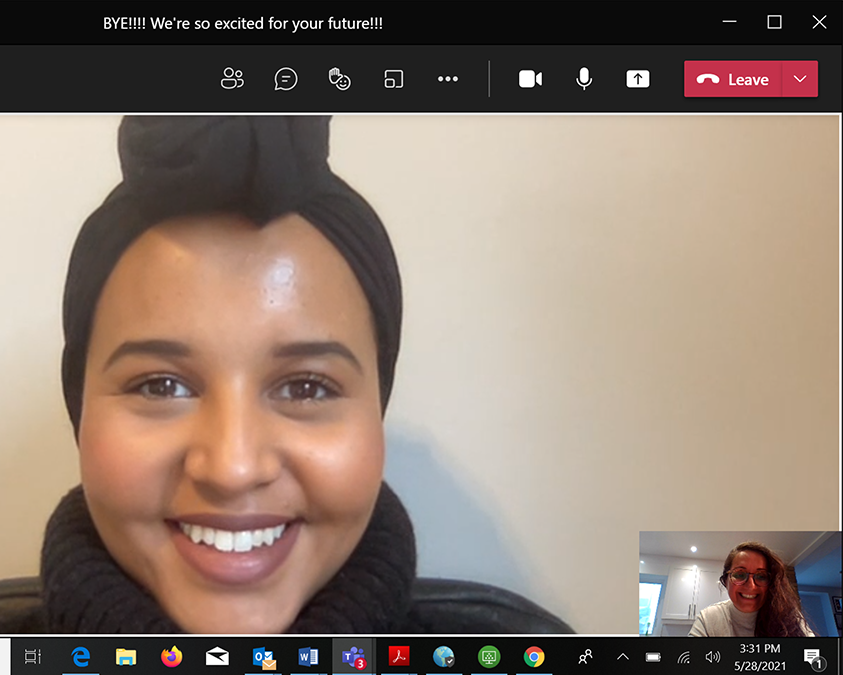Check the battery status icon
The height and width of the screenshot is (675, 843).
[x=653, y=657]
